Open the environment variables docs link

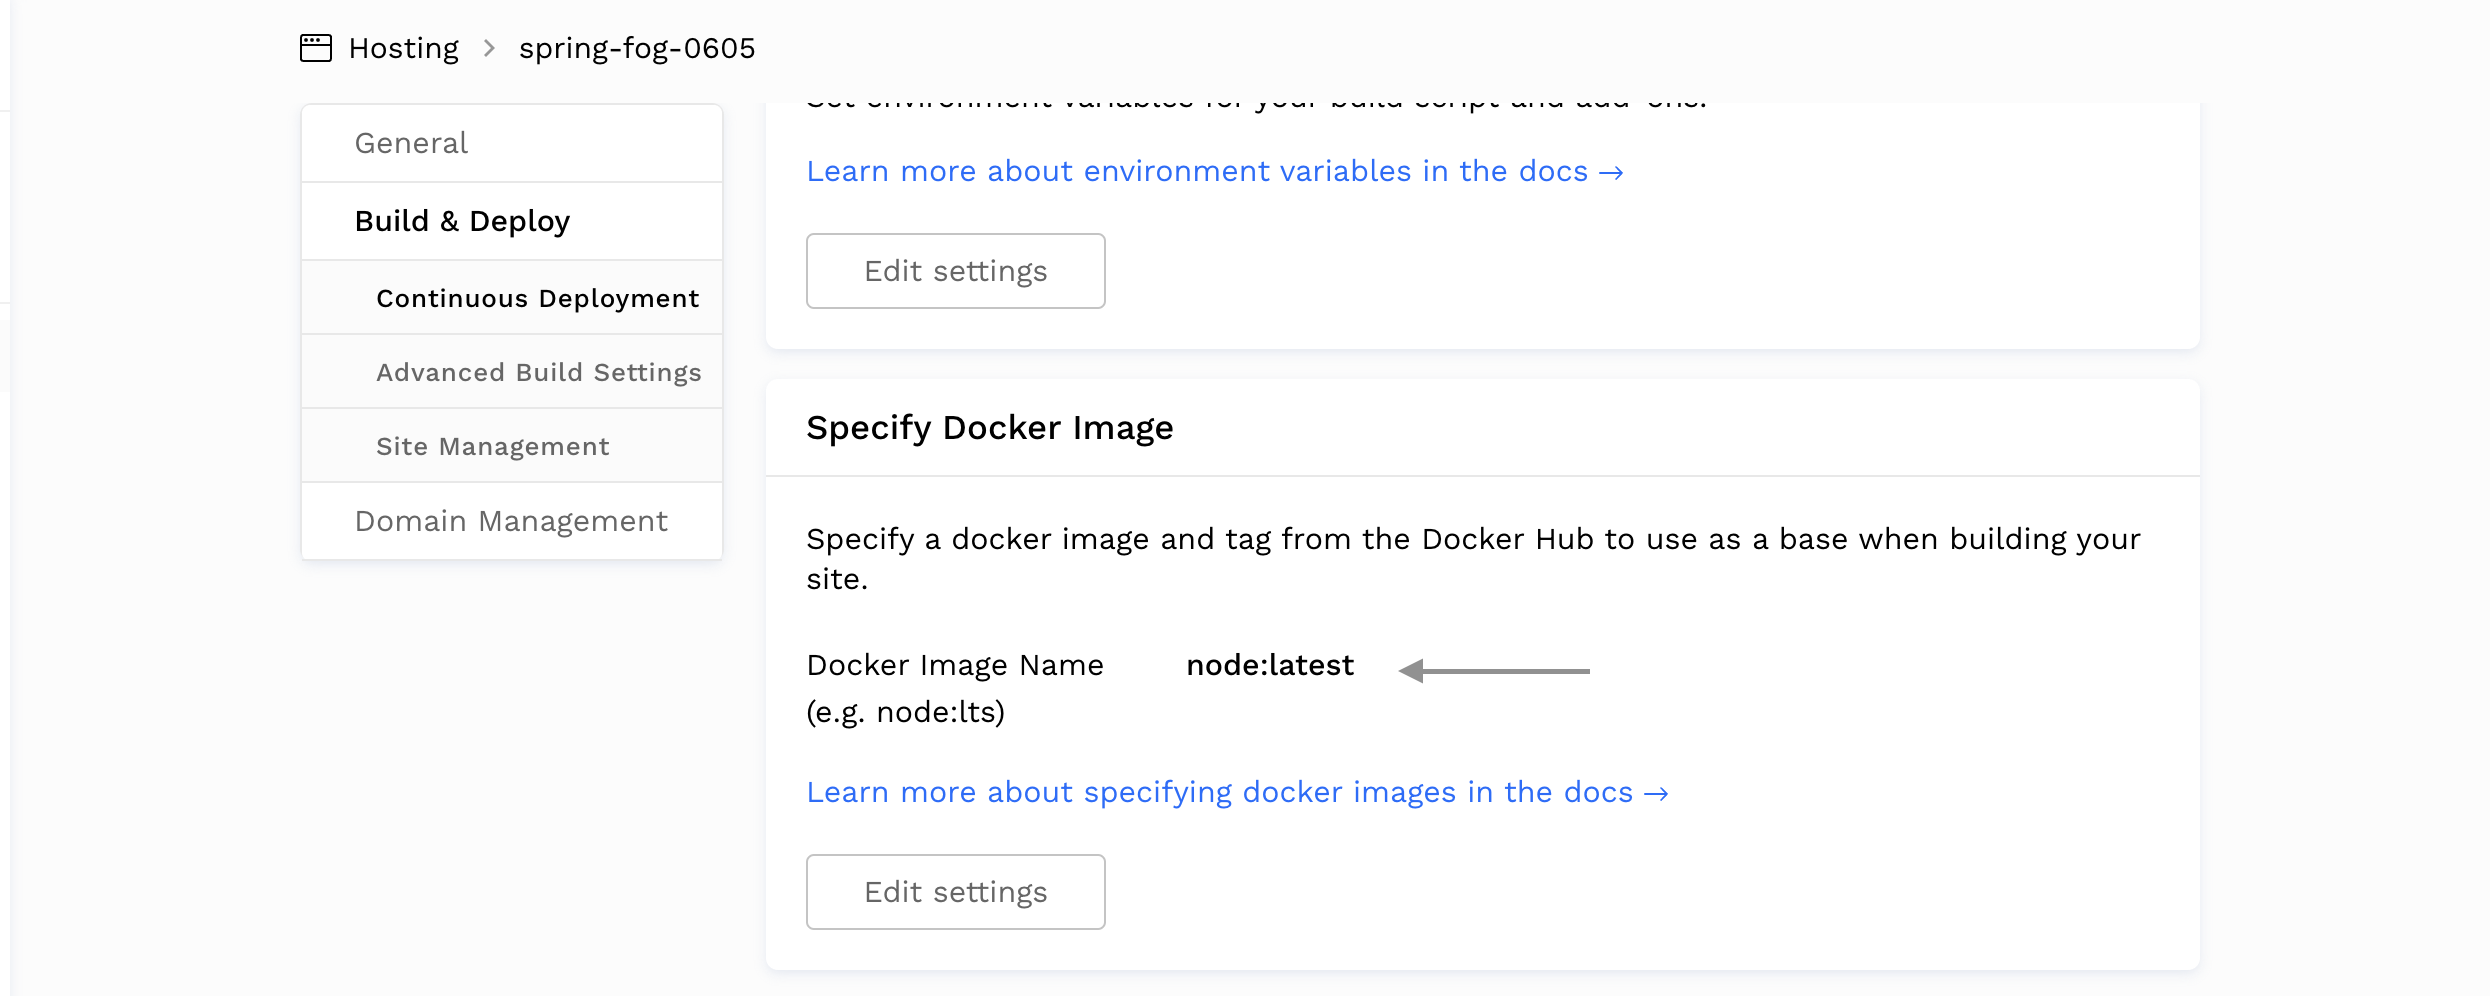[1196, 172]
